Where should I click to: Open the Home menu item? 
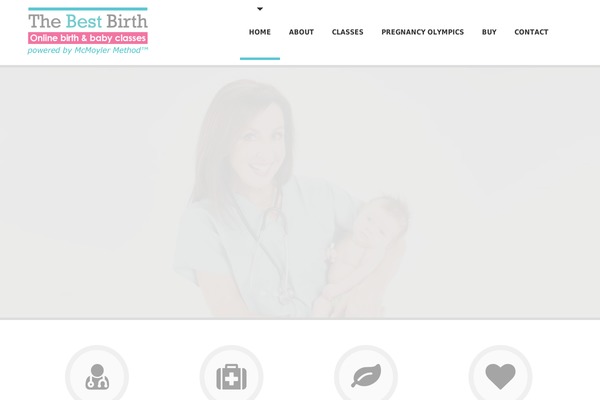[x=260, y=32]
